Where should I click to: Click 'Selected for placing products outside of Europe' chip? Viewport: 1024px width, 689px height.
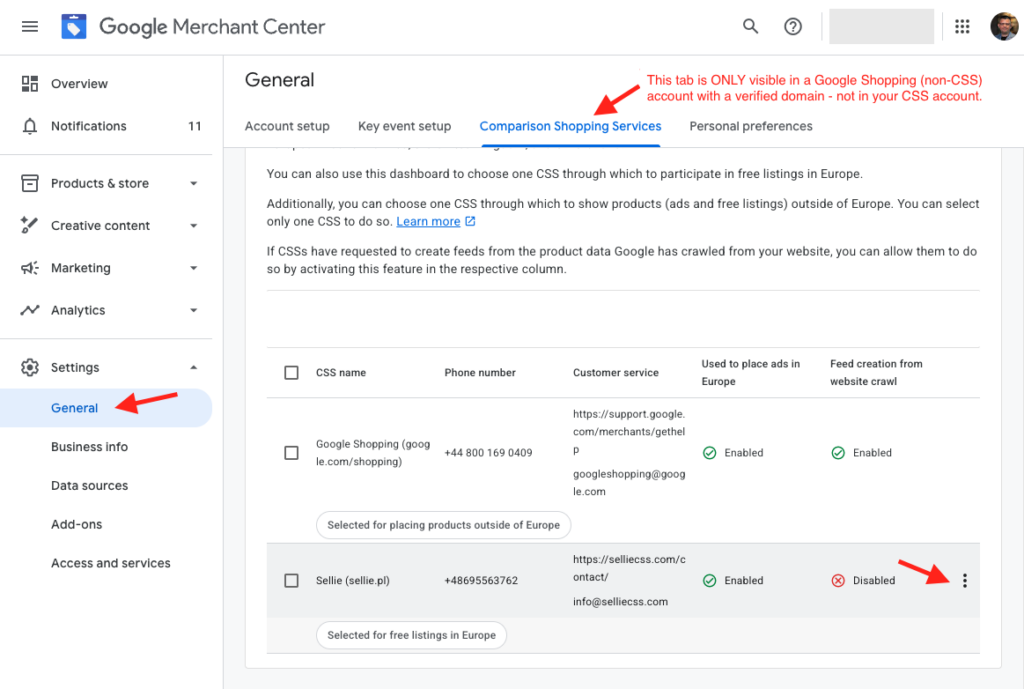tap(443, 525)
